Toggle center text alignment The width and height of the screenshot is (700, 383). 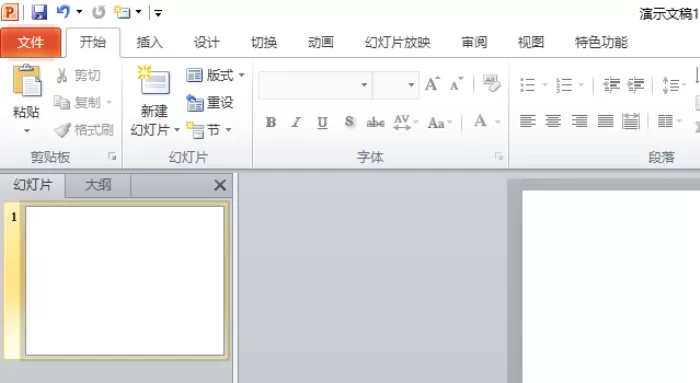click(553, 121)
